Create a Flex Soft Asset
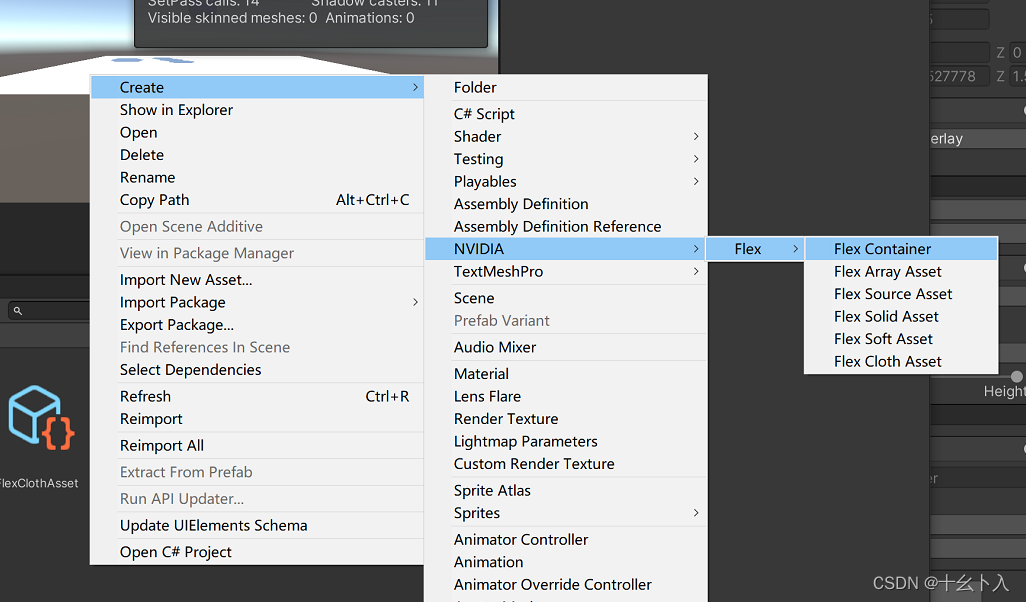1026x602 pixels. click(885, 338)
